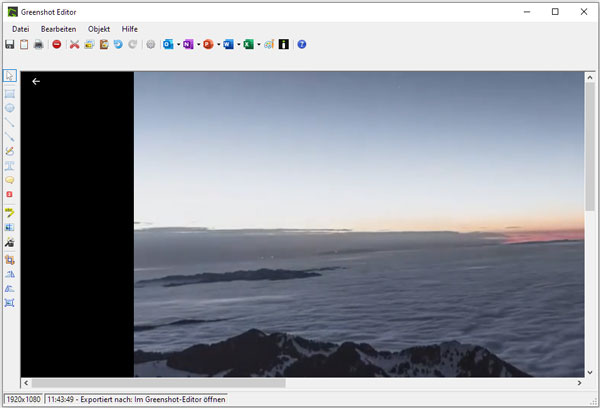This screenshot has height=408, width=600.
Task: Open the Objekt menu
Action: pyautogui.click(x=99, y=29)
